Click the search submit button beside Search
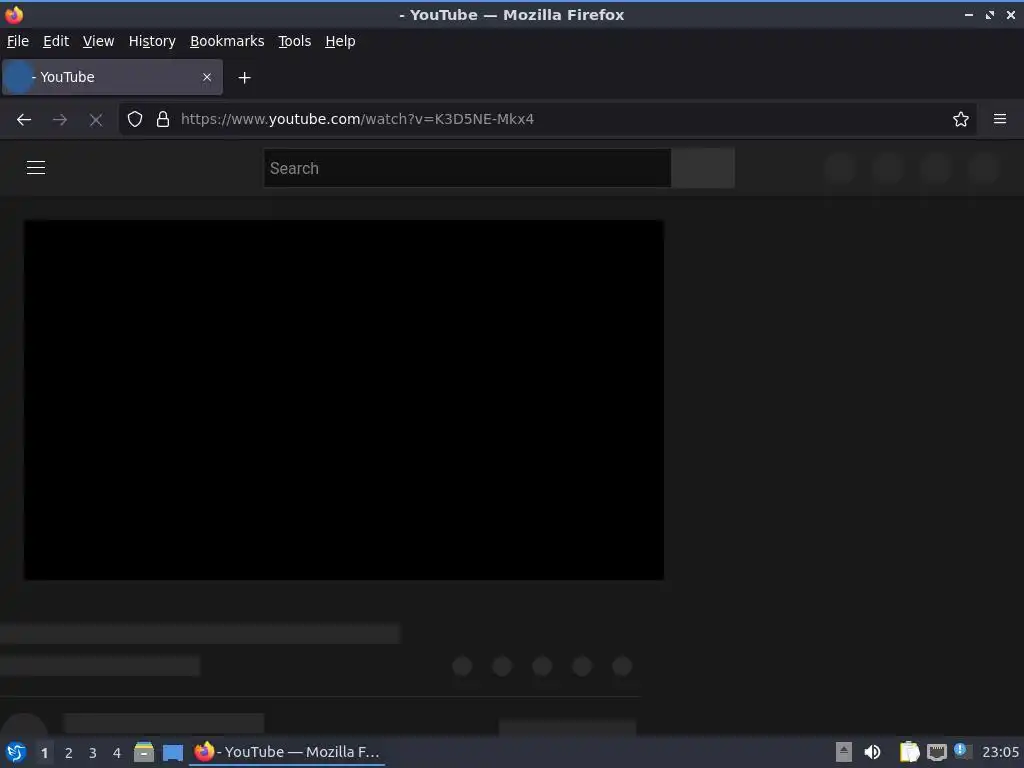The height and width of the screenshot is (768, 1024). coord(703,168)
